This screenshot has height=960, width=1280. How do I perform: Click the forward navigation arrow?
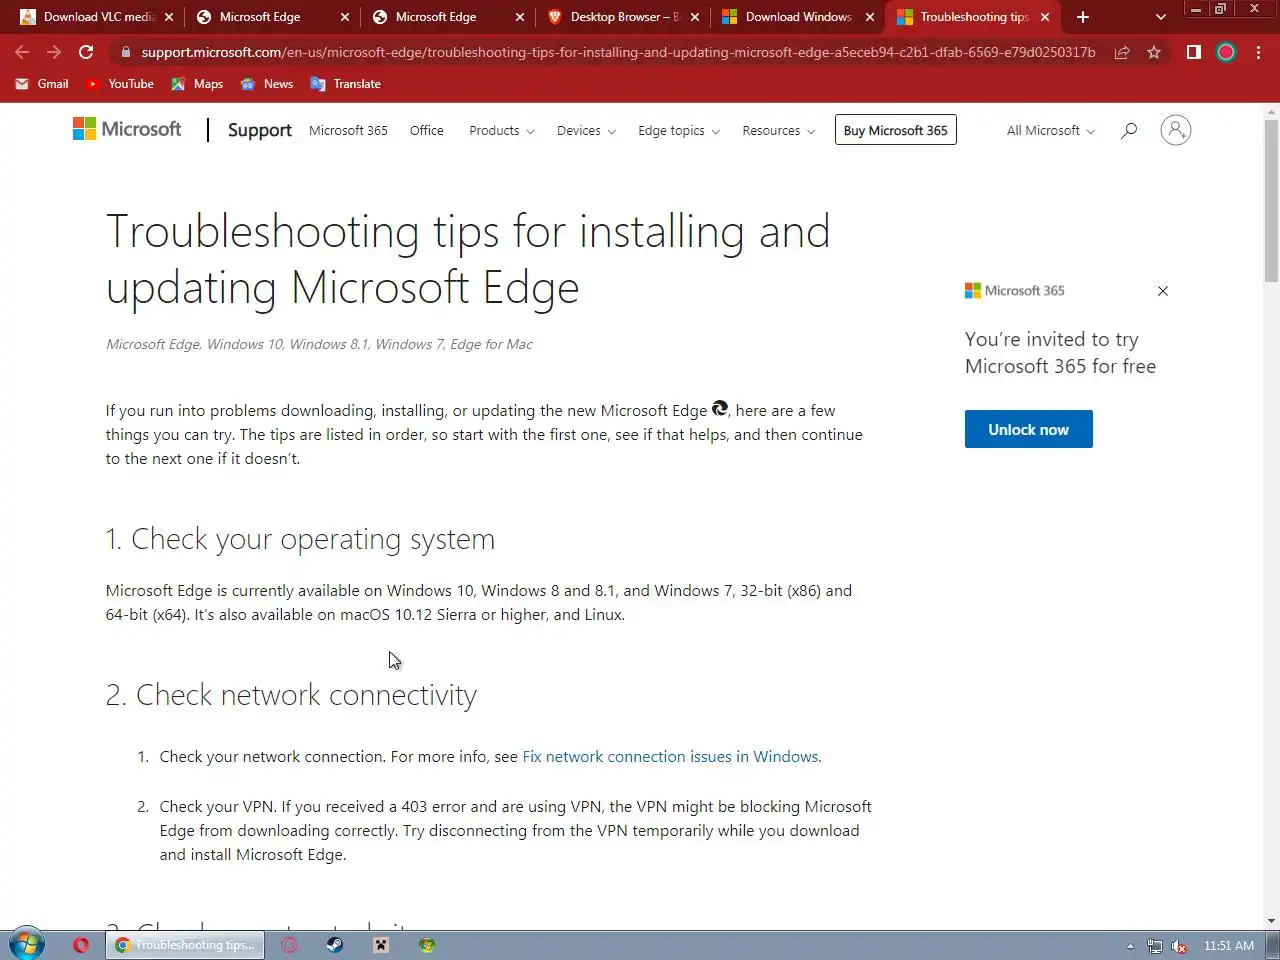(54, 52)
